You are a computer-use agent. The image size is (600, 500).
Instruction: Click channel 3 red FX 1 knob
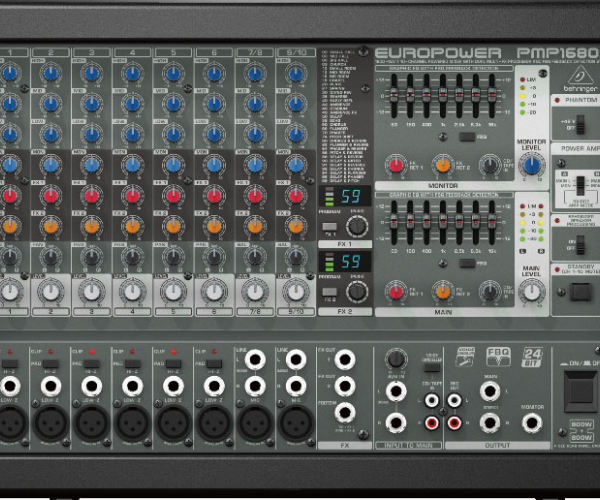[91, 195]
